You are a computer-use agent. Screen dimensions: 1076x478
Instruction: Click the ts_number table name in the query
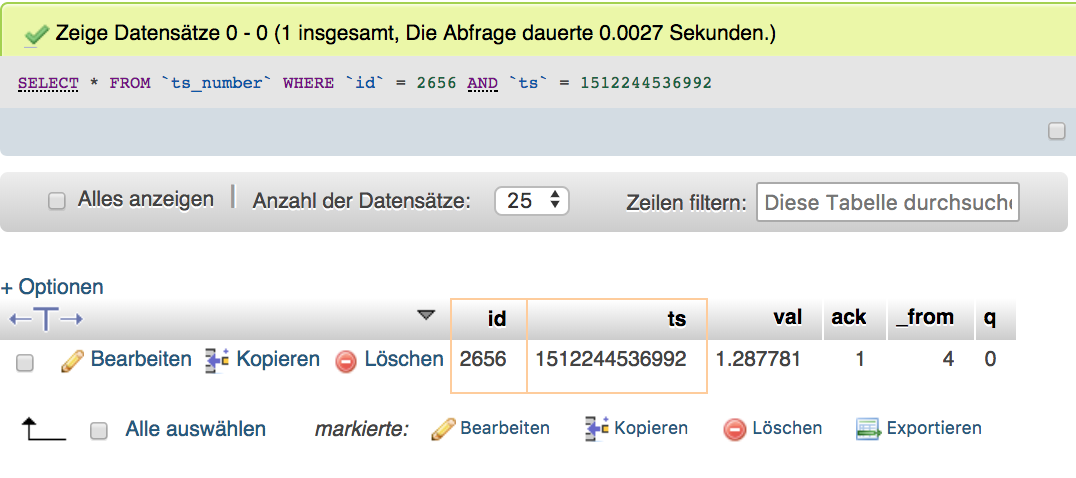pos(216,84)
